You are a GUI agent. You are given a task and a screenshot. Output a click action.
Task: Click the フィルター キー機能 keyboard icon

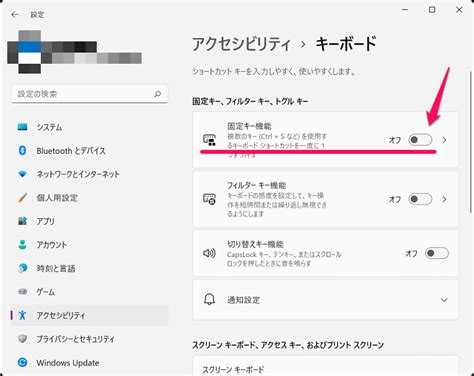(210, 199)
